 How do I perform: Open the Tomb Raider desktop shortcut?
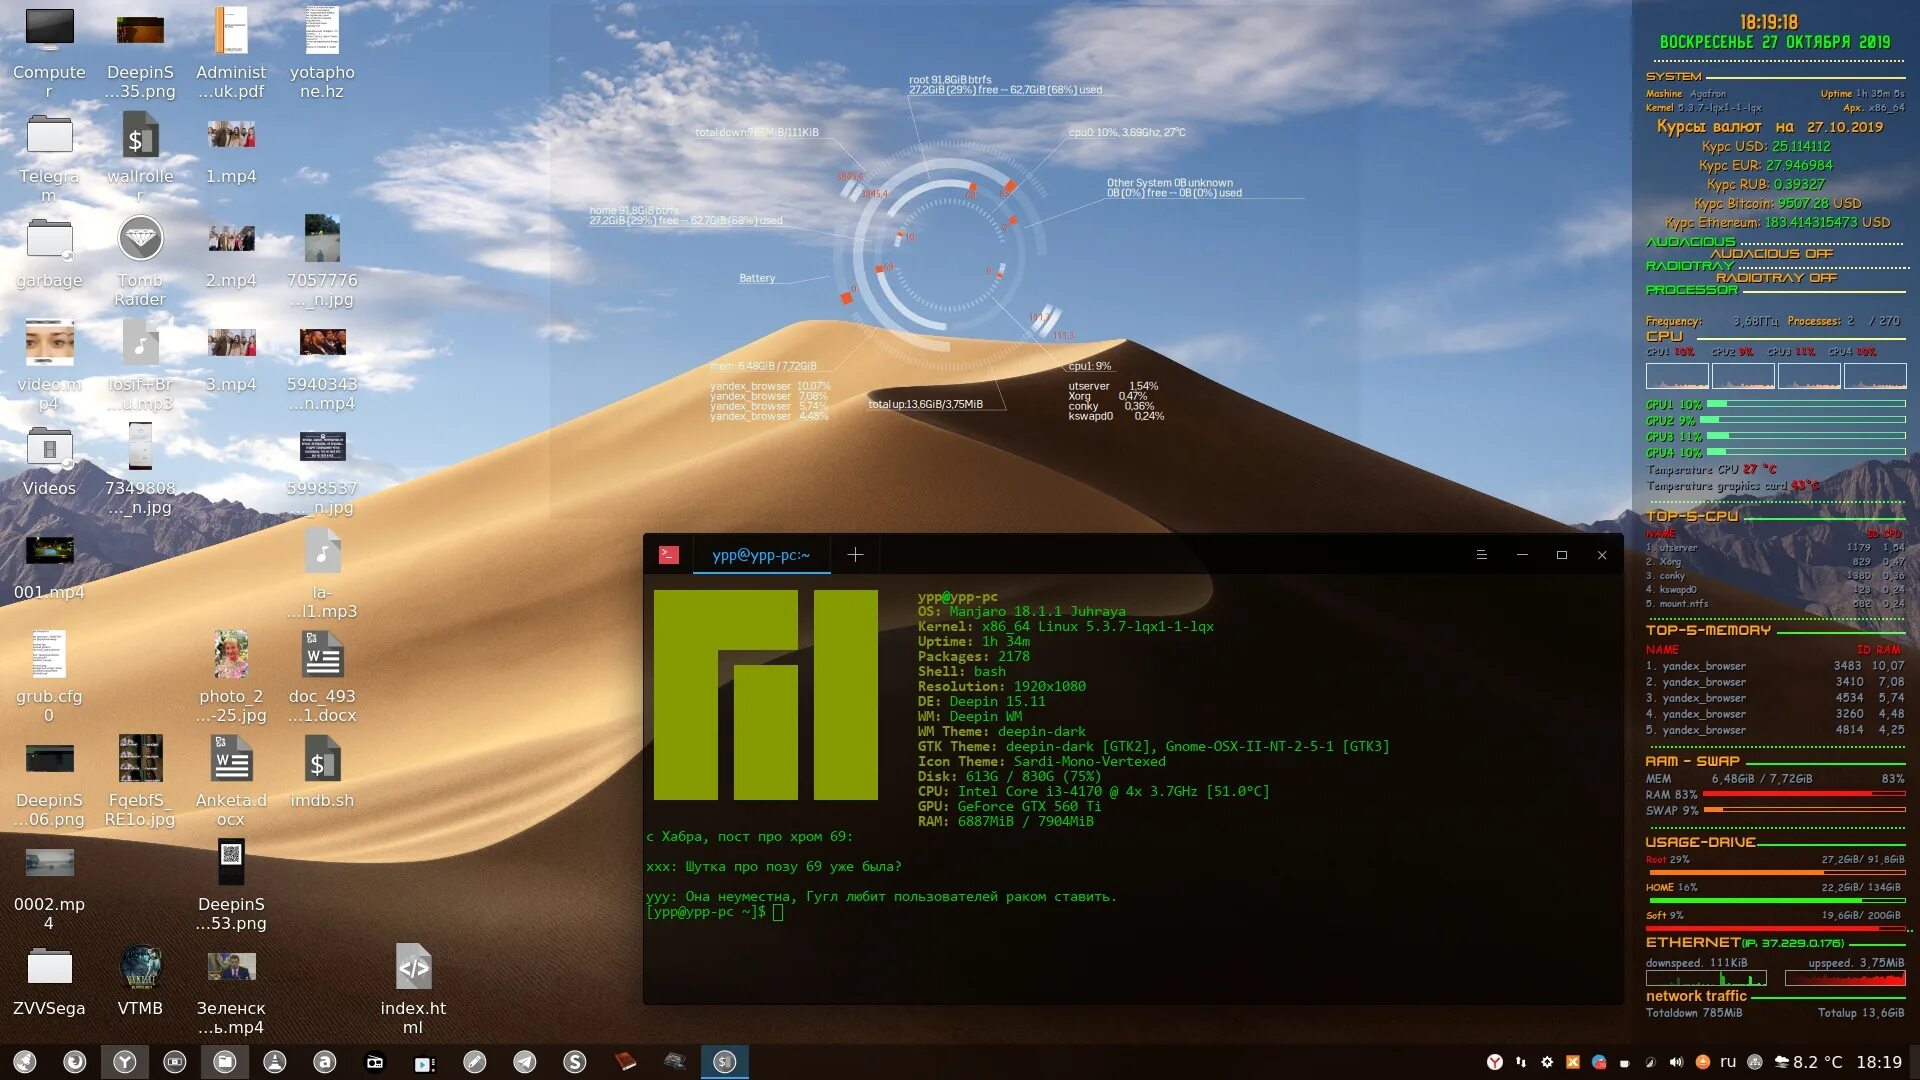click(x=140, y=240)
